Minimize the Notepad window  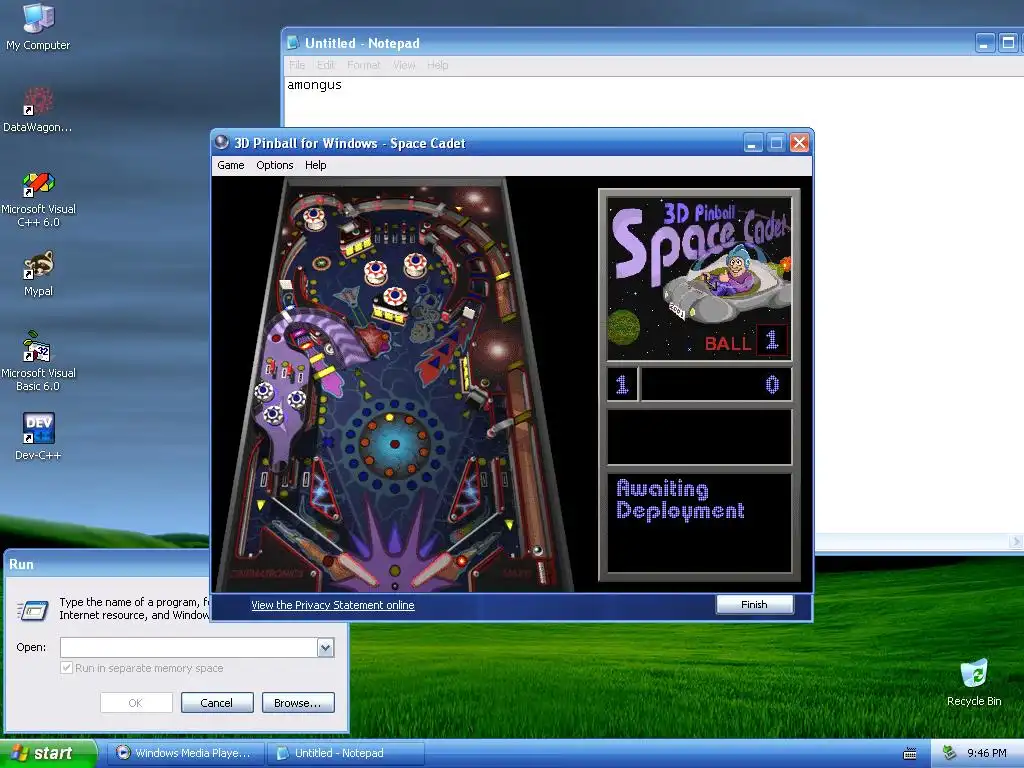[985, 43]
